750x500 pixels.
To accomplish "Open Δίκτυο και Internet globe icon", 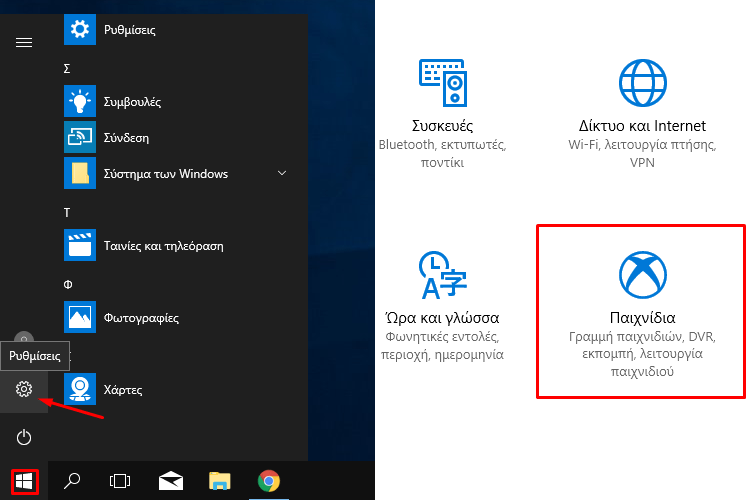I will tap(642, 83).
